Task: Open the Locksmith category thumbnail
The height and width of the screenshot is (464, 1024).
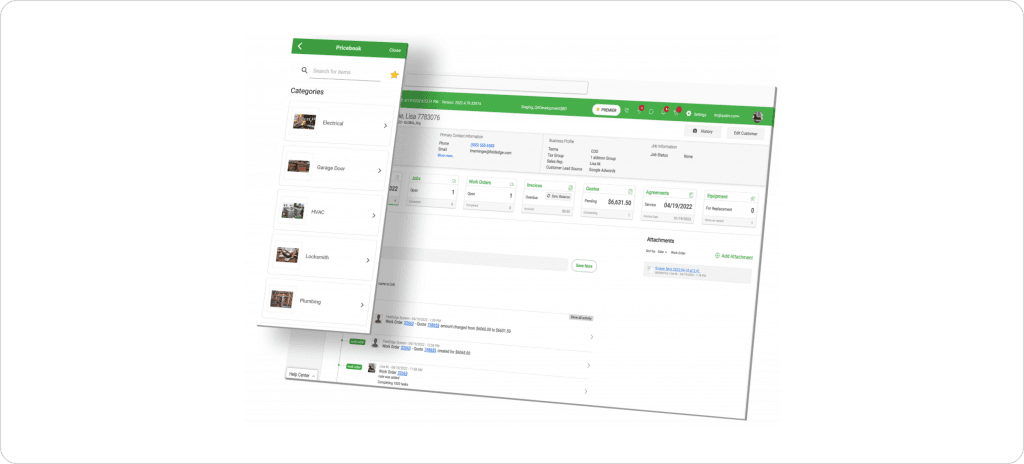Action: (287, 255)
